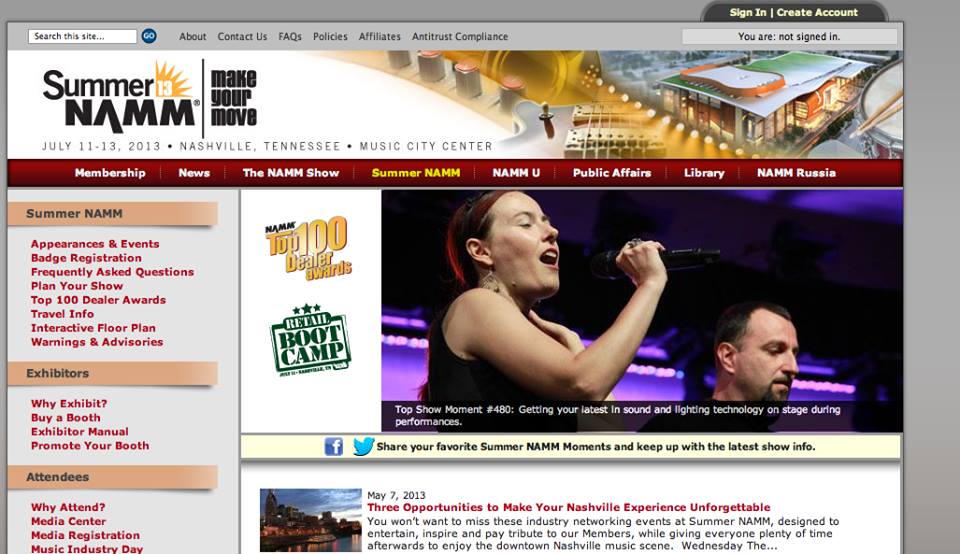The width and height of the screenshot is (960, 554).
Task: Focus the Search this site field
Action: pos(82,36)
